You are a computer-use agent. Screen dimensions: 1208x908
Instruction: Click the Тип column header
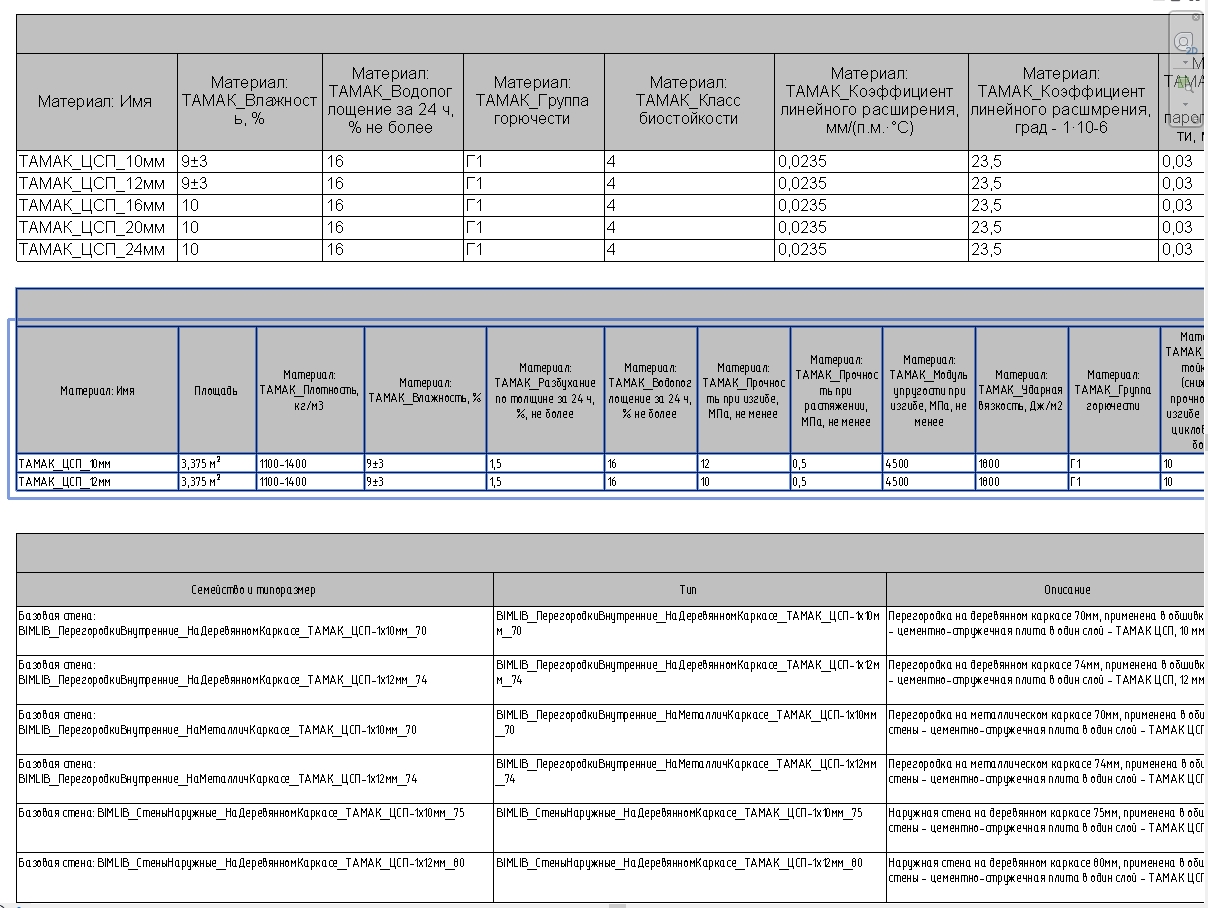[x=689, y=590]
